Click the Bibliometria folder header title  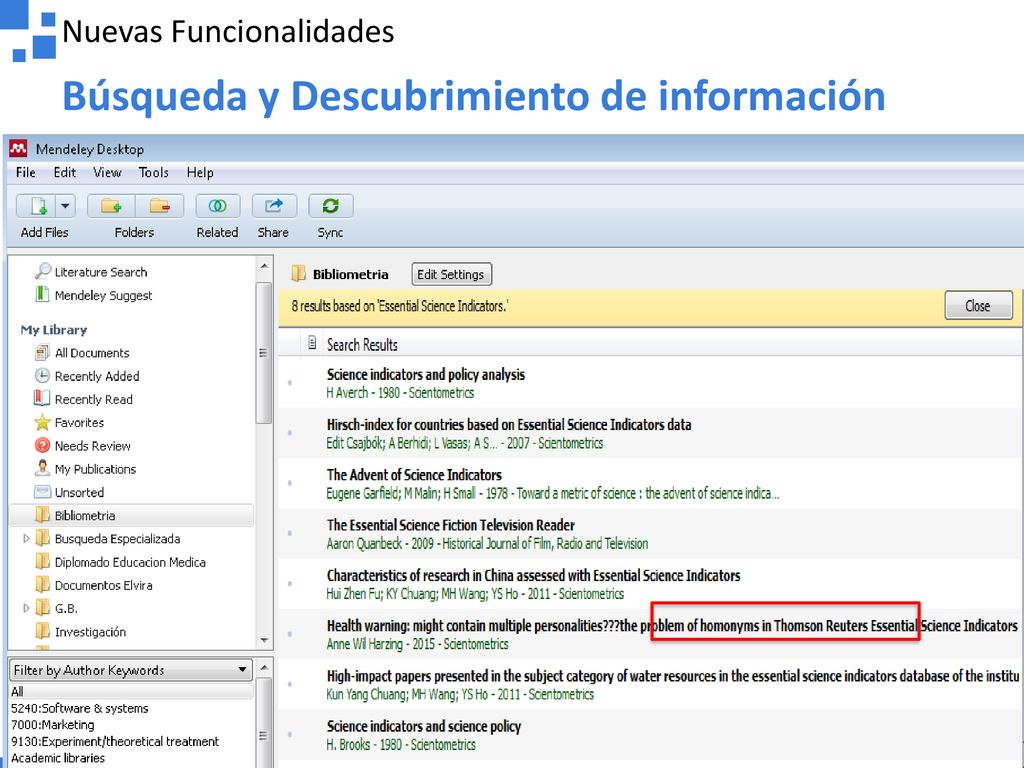(351, 274)
